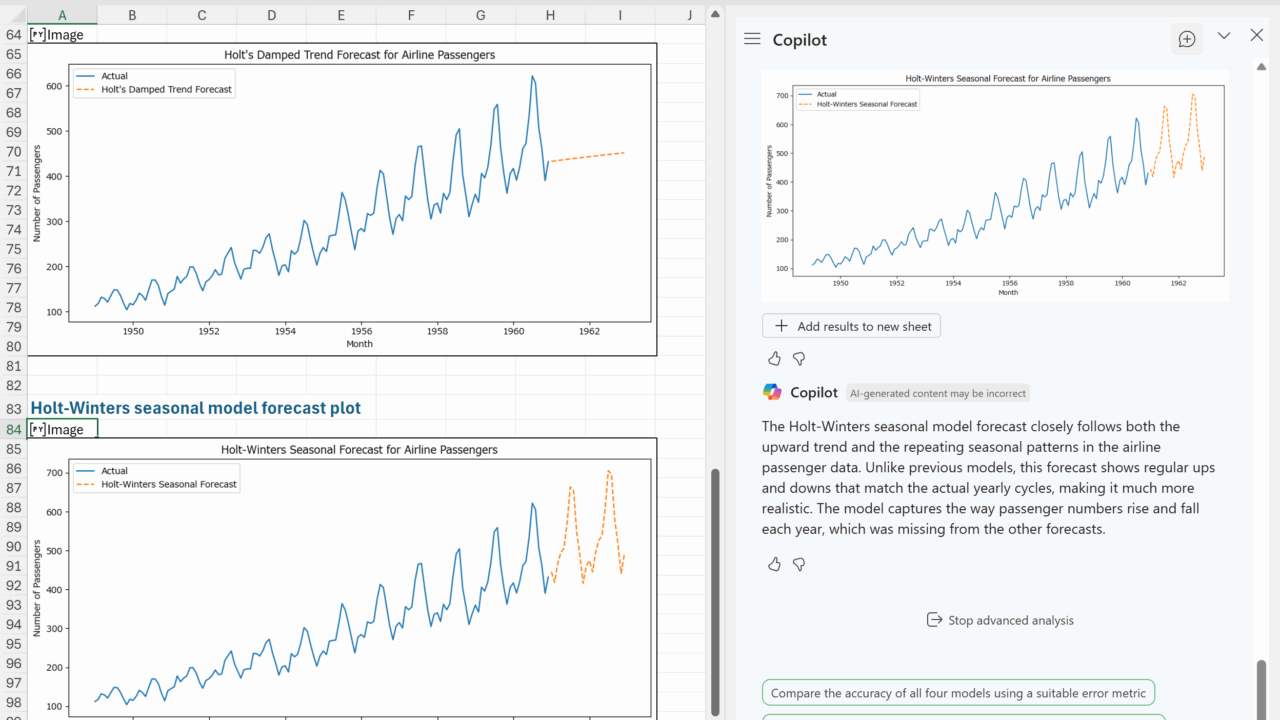Screen dimensions: 1280x720
Task: Open the Copilot hamburger menu
Action: [x=752, y=39]
